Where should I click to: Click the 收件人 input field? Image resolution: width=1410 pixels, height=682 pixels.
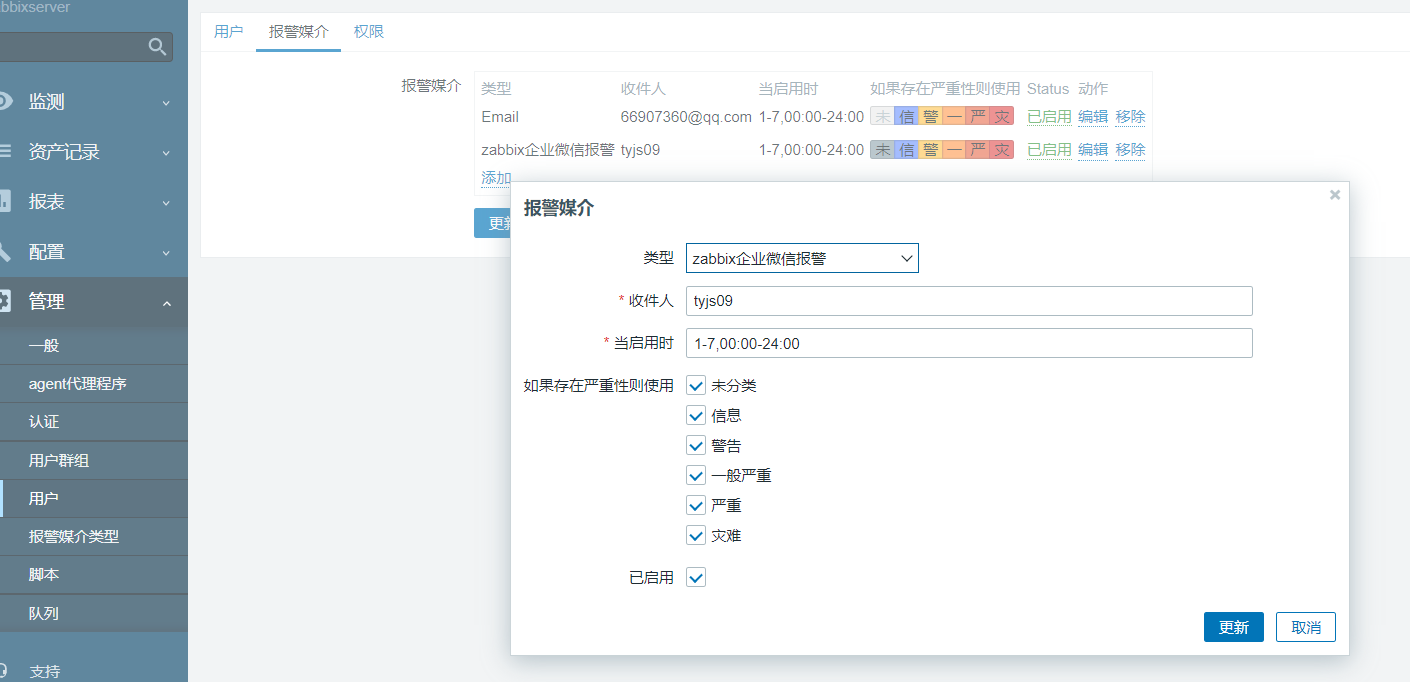[x=969, y=300]
